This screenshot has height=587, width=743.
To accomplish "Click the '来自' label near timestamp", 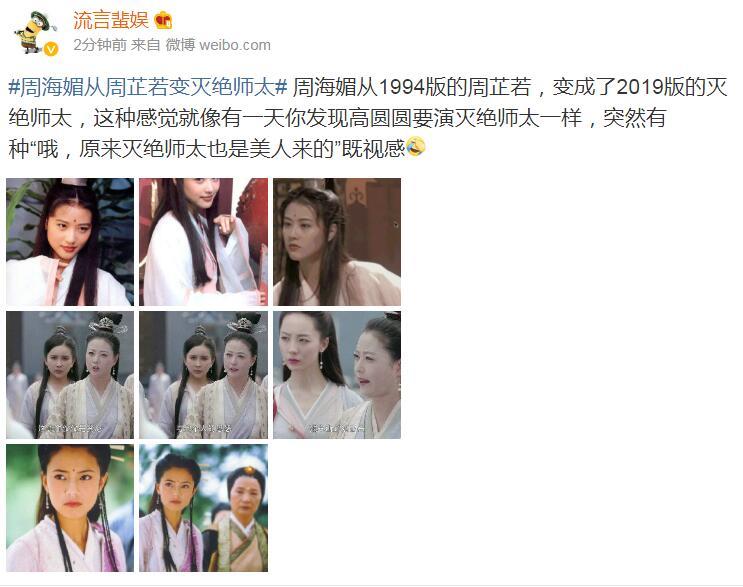I will pyautogui.click(x=145, y=45).
